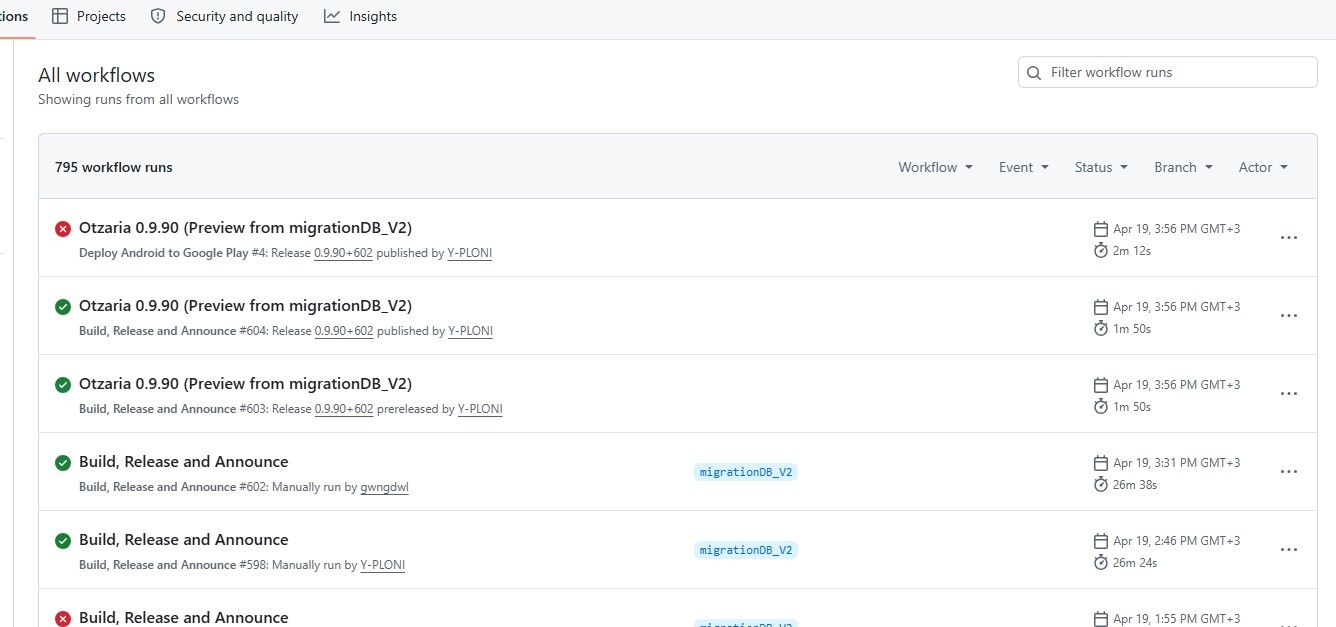Click success status icon of run #602
This screenshot has height=627, width=1336.
tap(63, 462)
